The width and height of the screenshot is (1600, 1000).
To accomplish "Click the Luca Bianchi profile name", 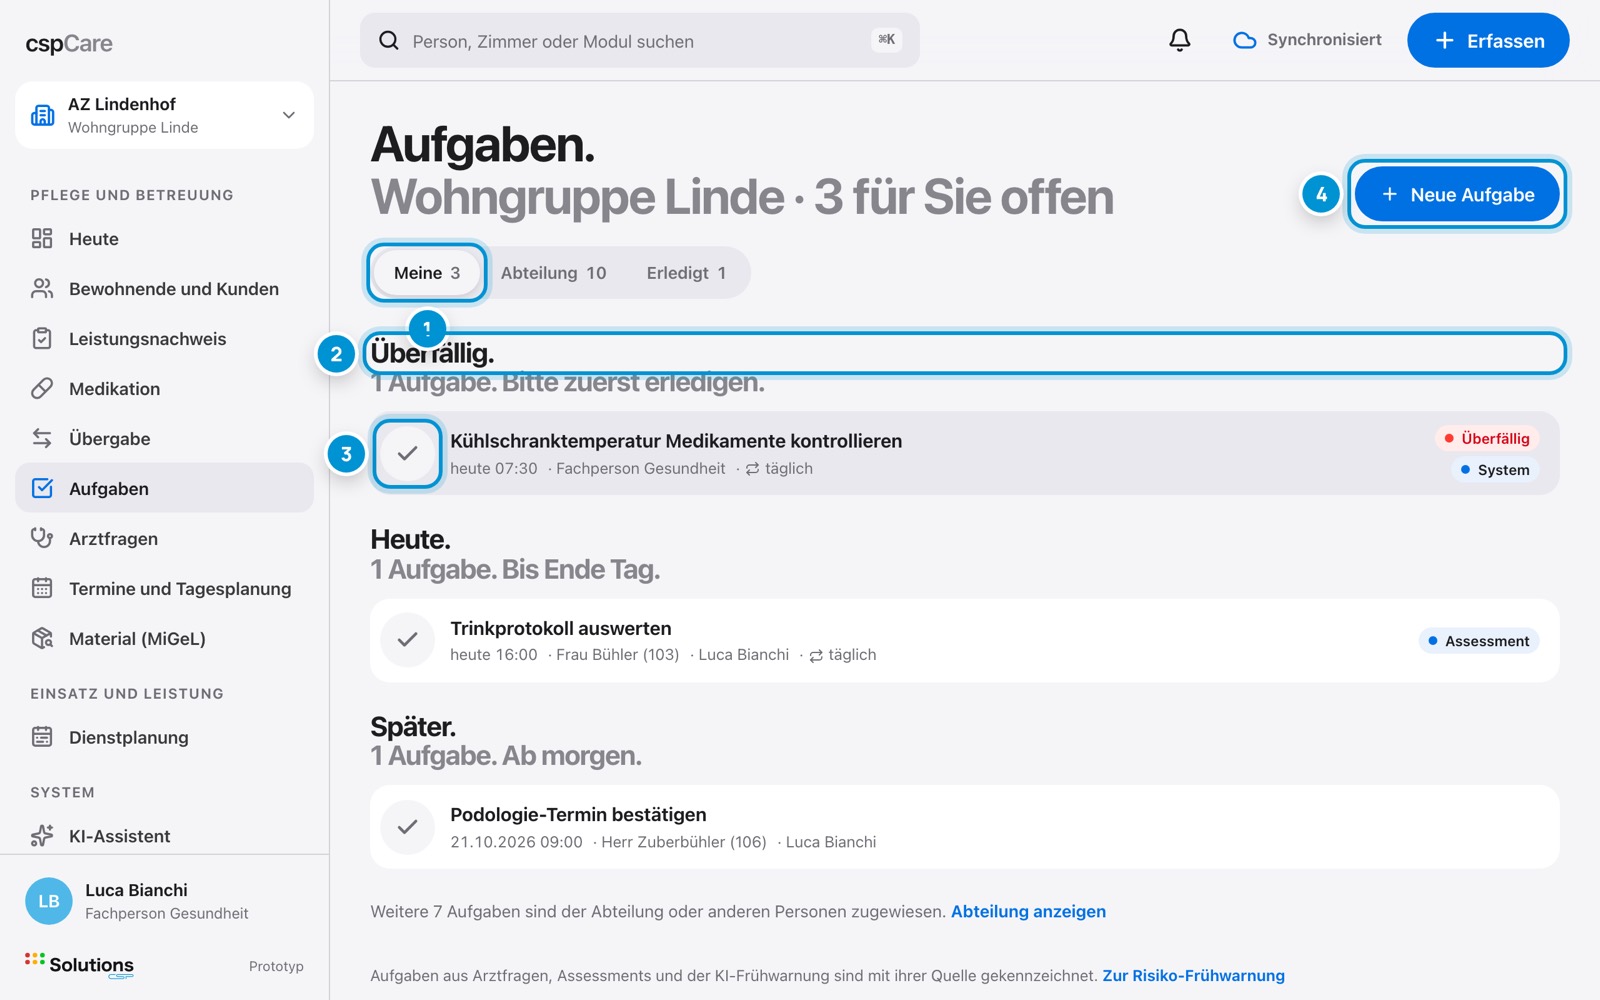I will coord(136,890).
